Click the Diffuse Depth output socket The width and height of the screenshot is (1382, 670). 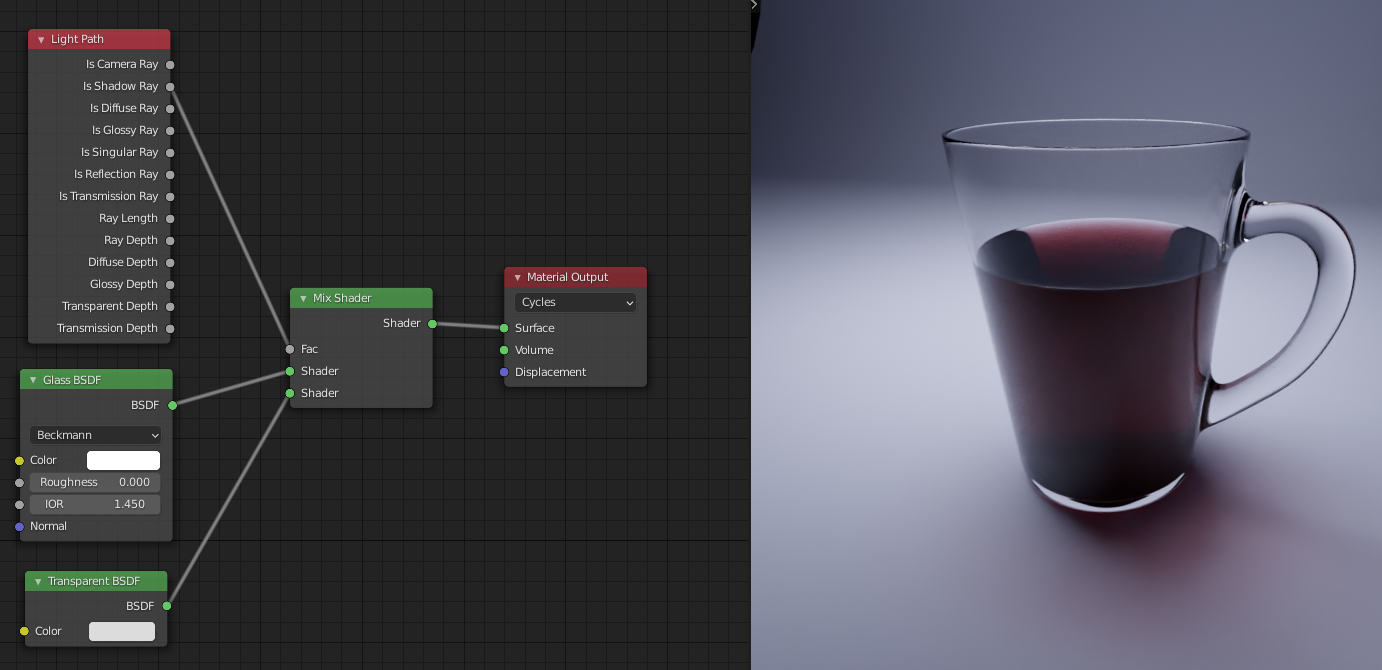click(x=170, y=263)
